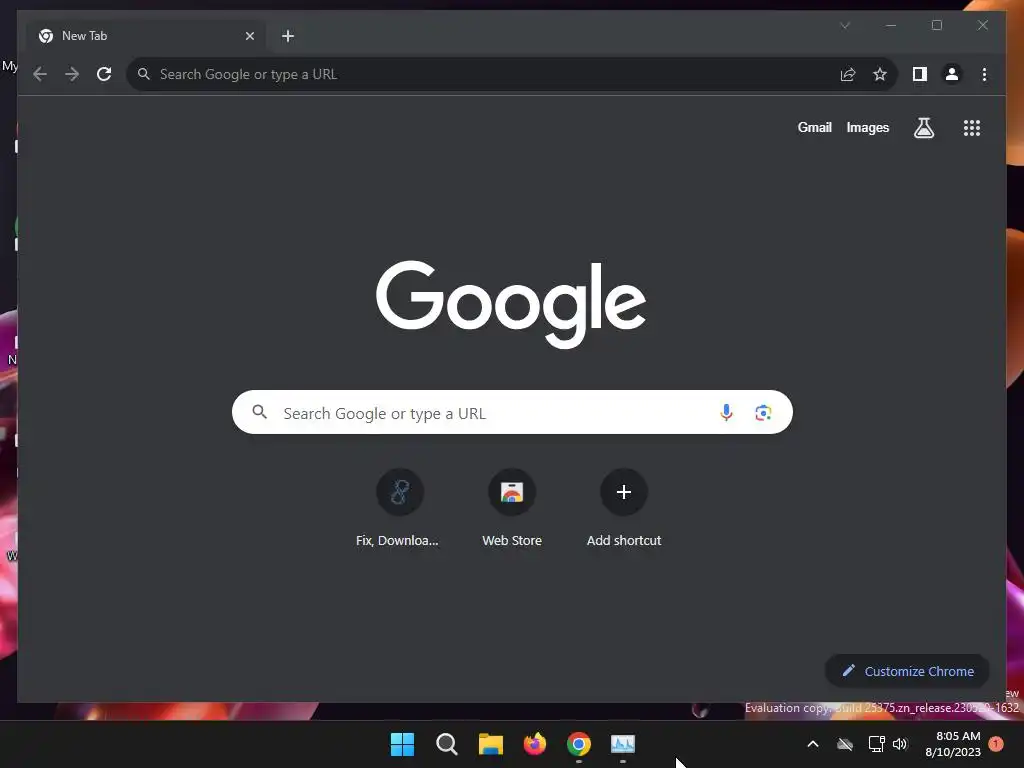Image resolution: width=1024 pixels, height=768 pixels.
Task: Open File Explorer from the taskbar
Action: tap(490, 744)
